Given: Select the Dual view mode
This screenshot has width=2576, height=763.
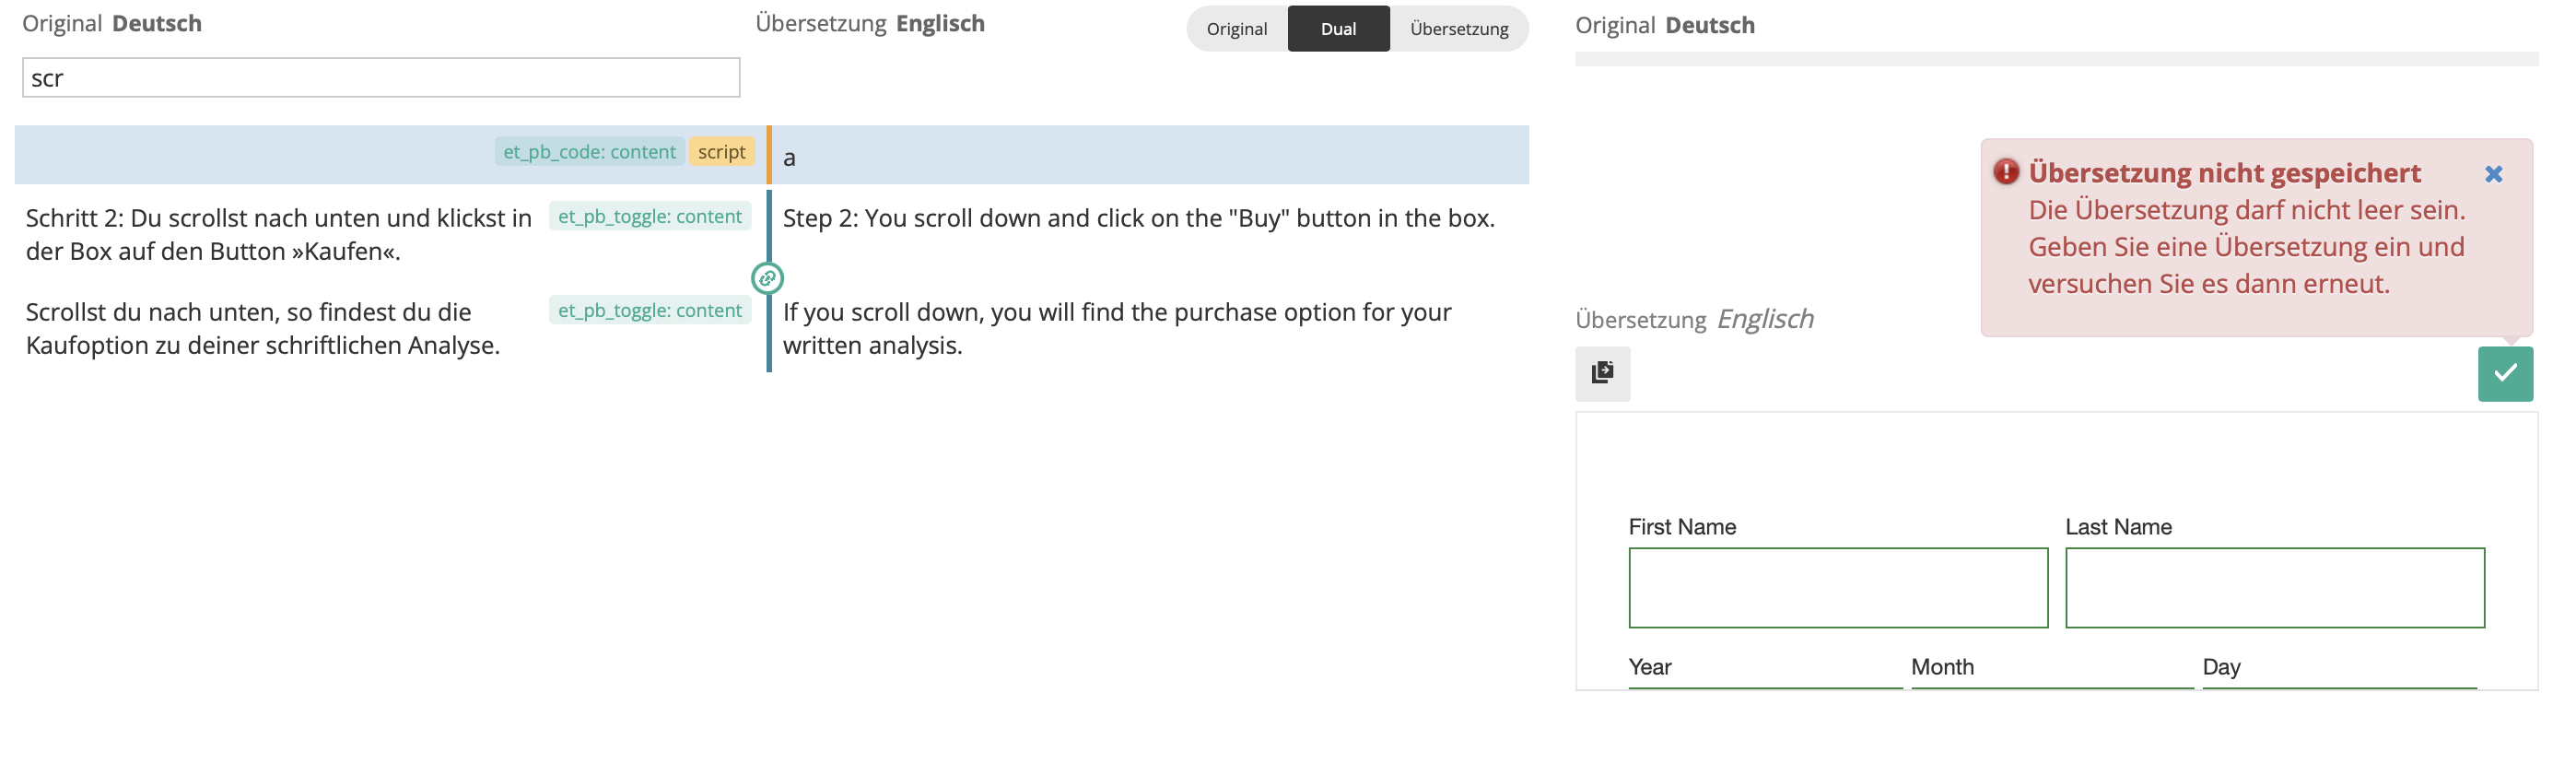Looking at the screenshot, I should (1338, 29).
